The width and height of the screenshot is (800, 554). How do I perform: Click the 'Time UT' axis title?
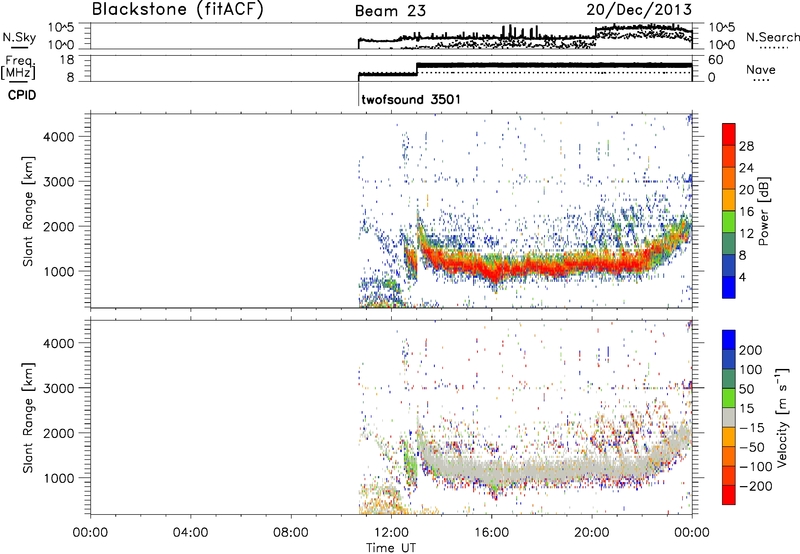tap(391, 547)
